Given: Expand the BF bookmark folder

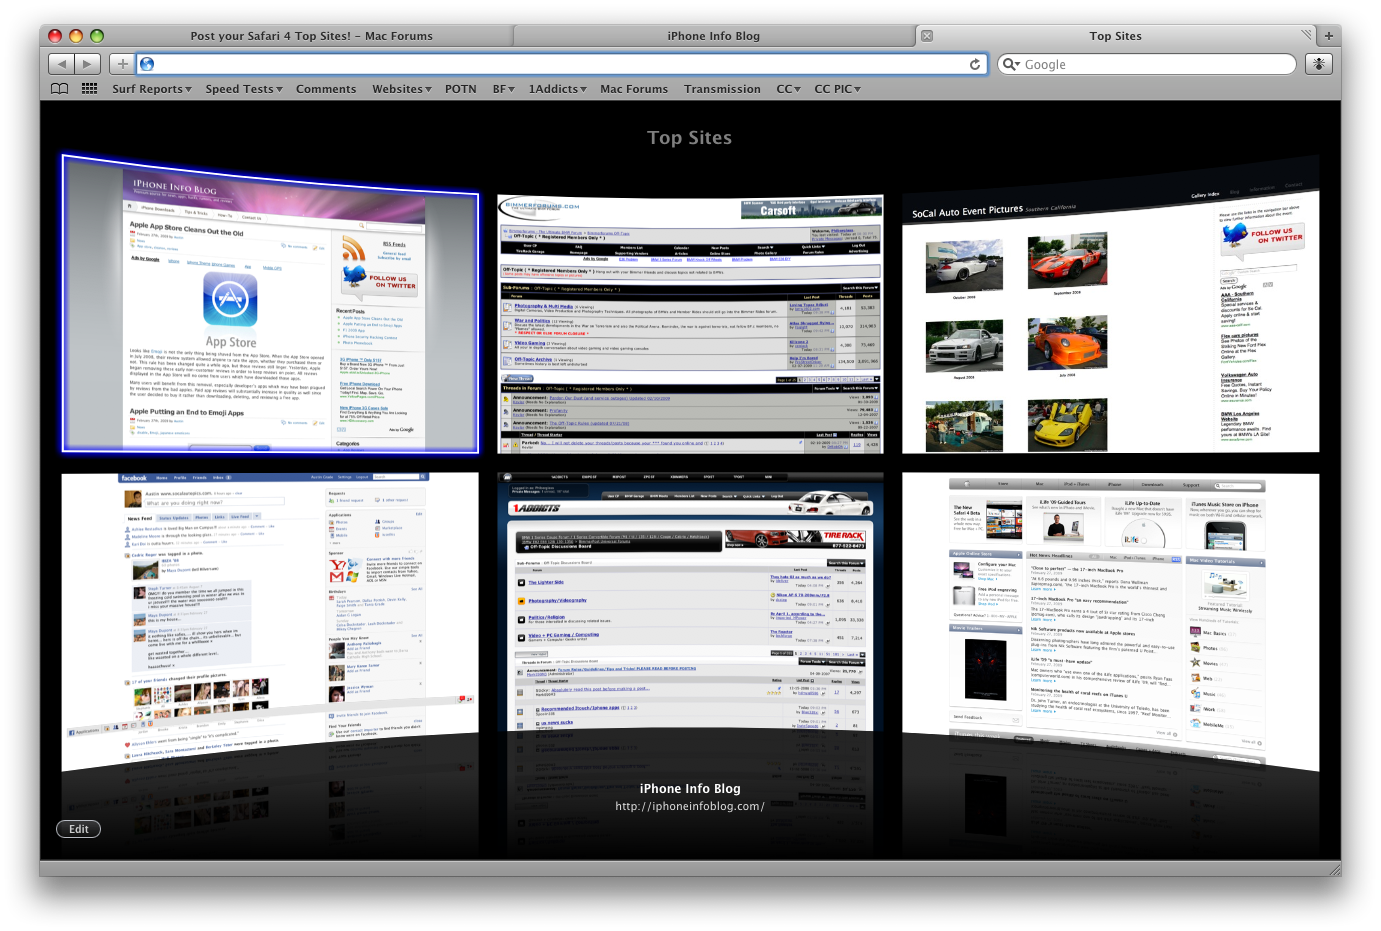Looking at the screenshot, I should click(x=504, y=89).
